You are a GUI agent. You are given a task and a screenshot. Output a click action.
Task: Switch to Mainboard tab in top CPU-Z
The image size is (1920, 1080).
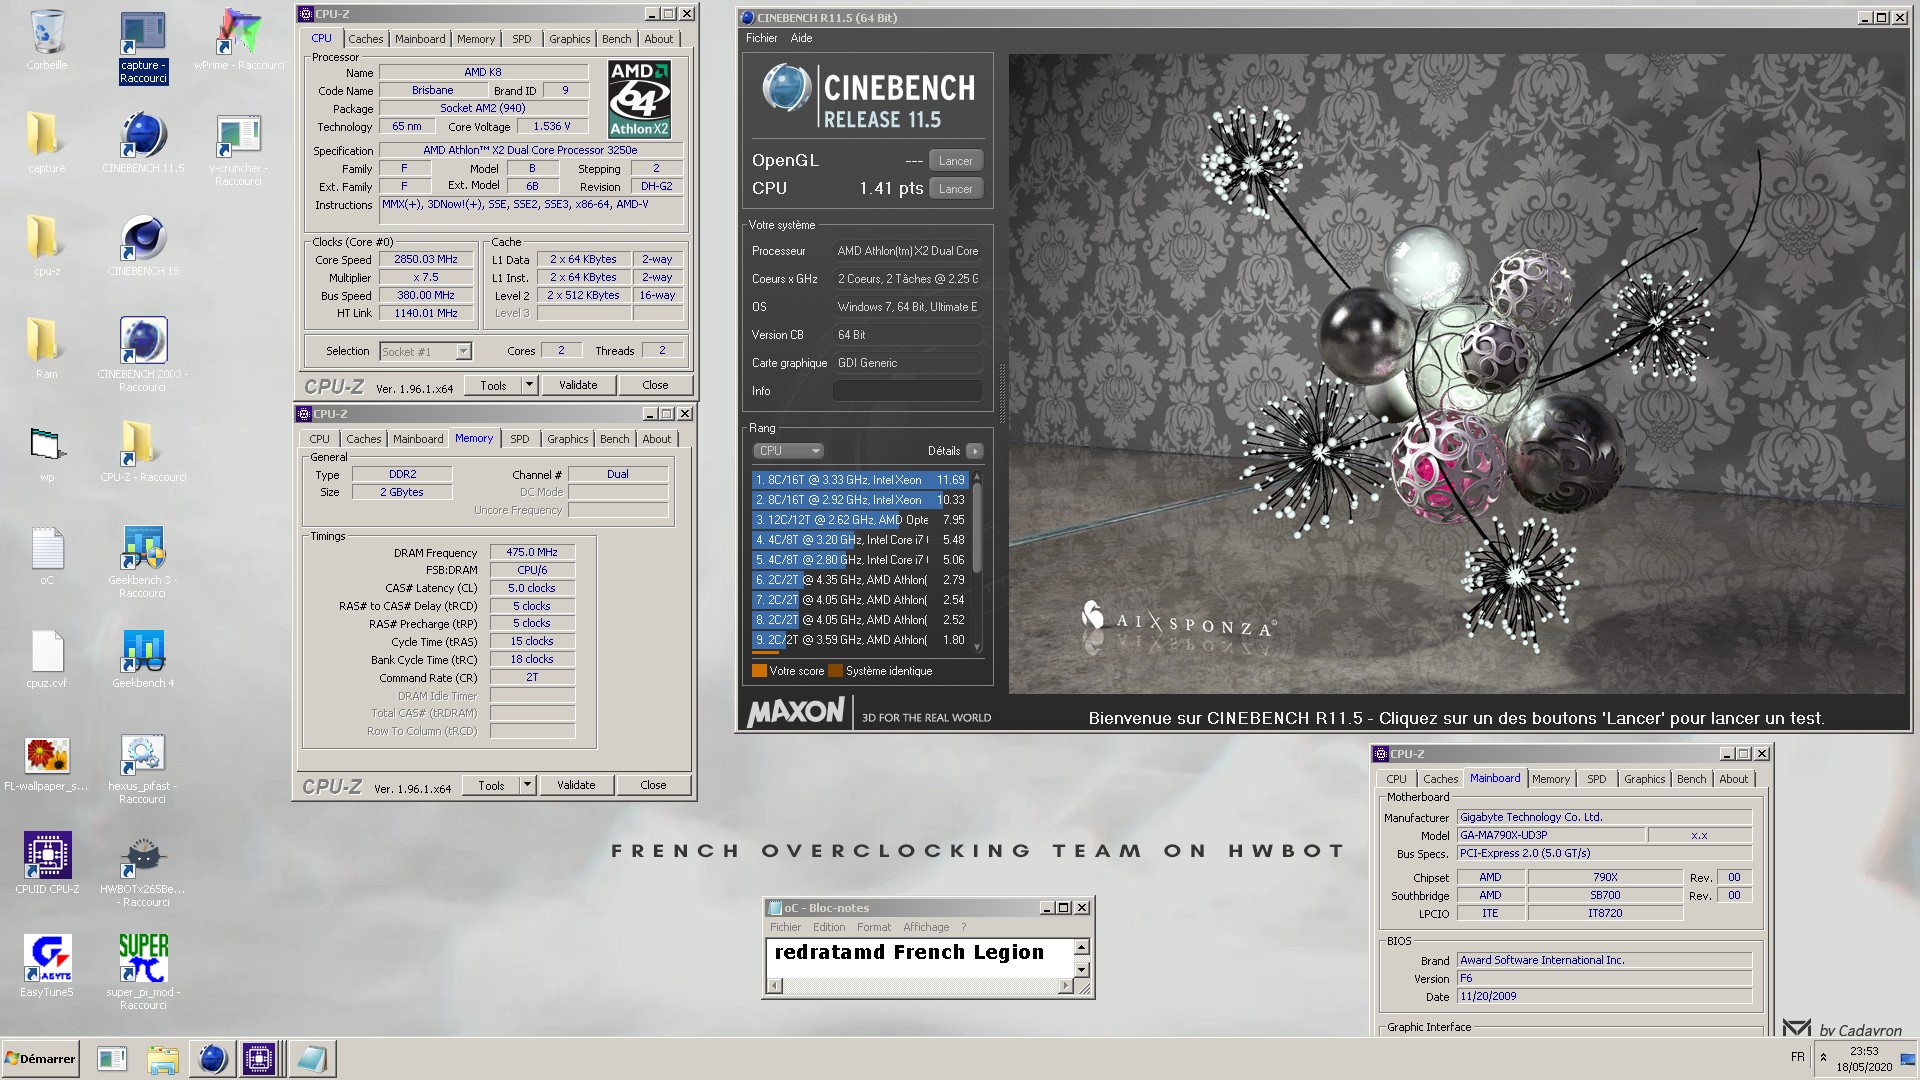[420, 39]
